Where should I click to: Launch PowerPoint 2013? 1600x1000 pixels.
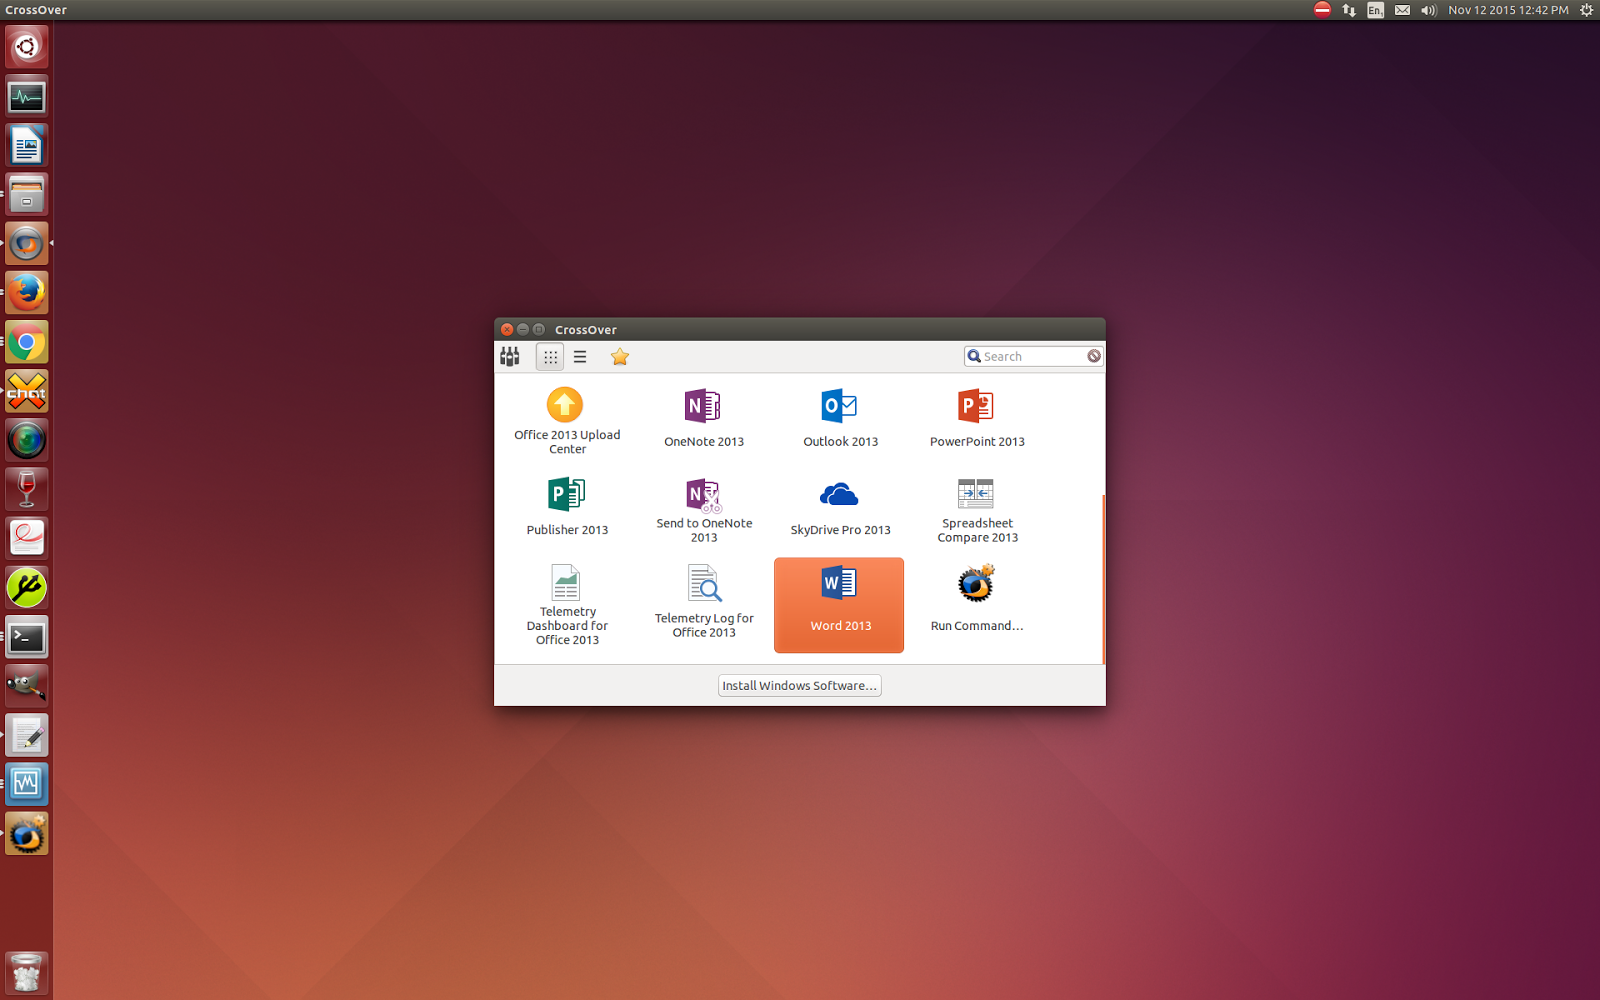(x=977, y=419)
